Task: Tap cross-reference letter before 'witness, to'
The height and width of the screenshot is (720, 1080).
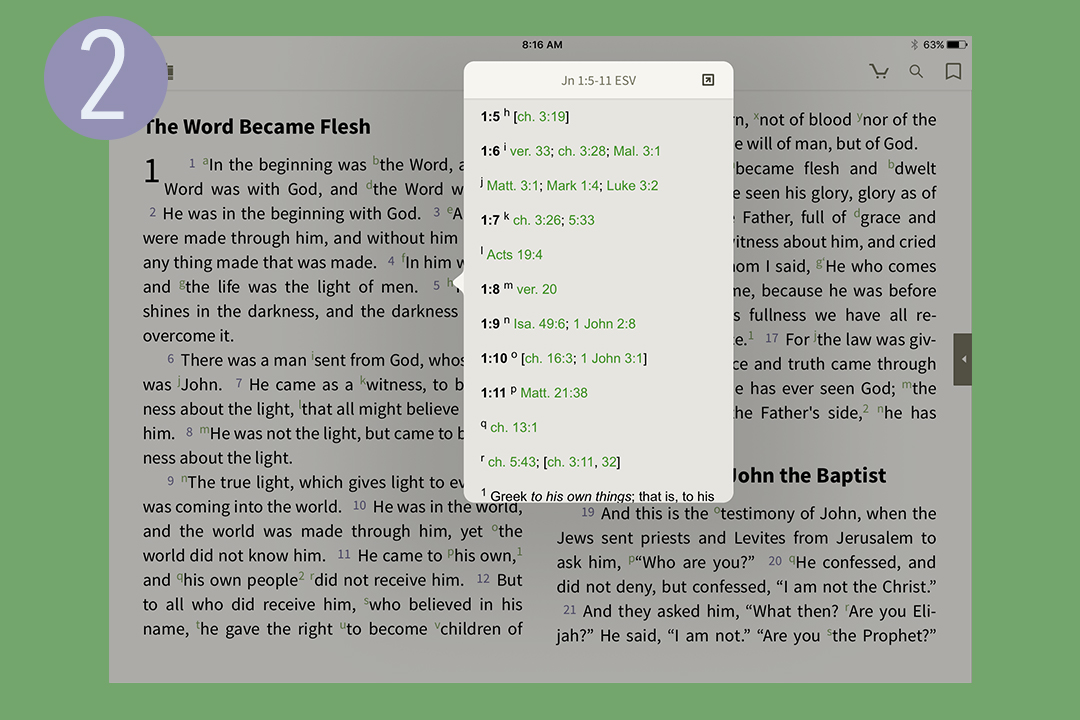Action: [x=362, y=380]
